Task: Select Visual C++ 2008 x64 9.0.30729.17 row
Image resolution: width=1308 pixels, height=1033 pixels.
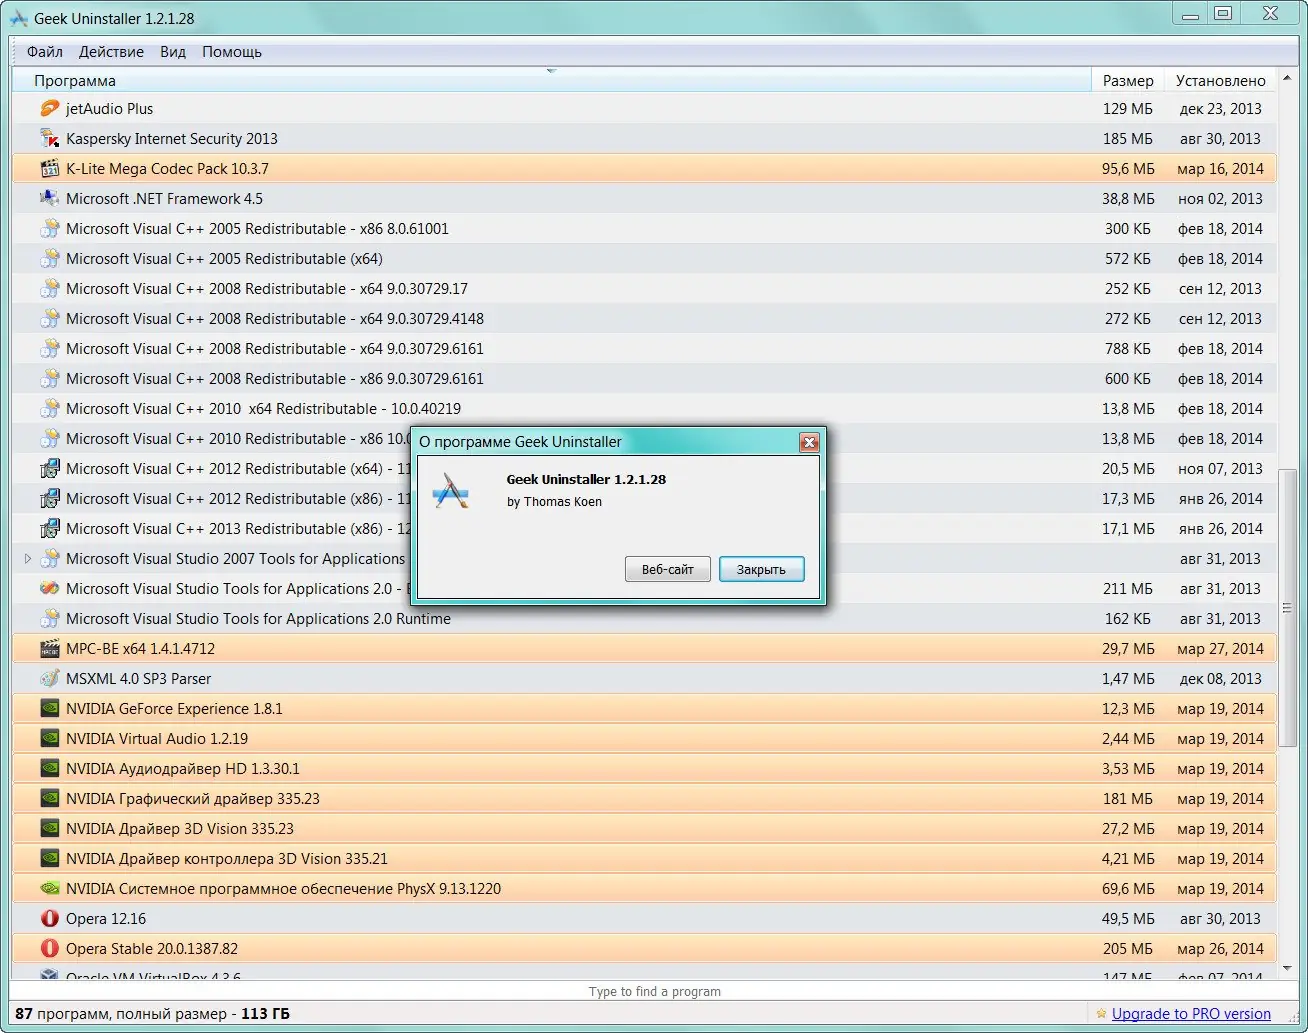Action: pos(645,288)
